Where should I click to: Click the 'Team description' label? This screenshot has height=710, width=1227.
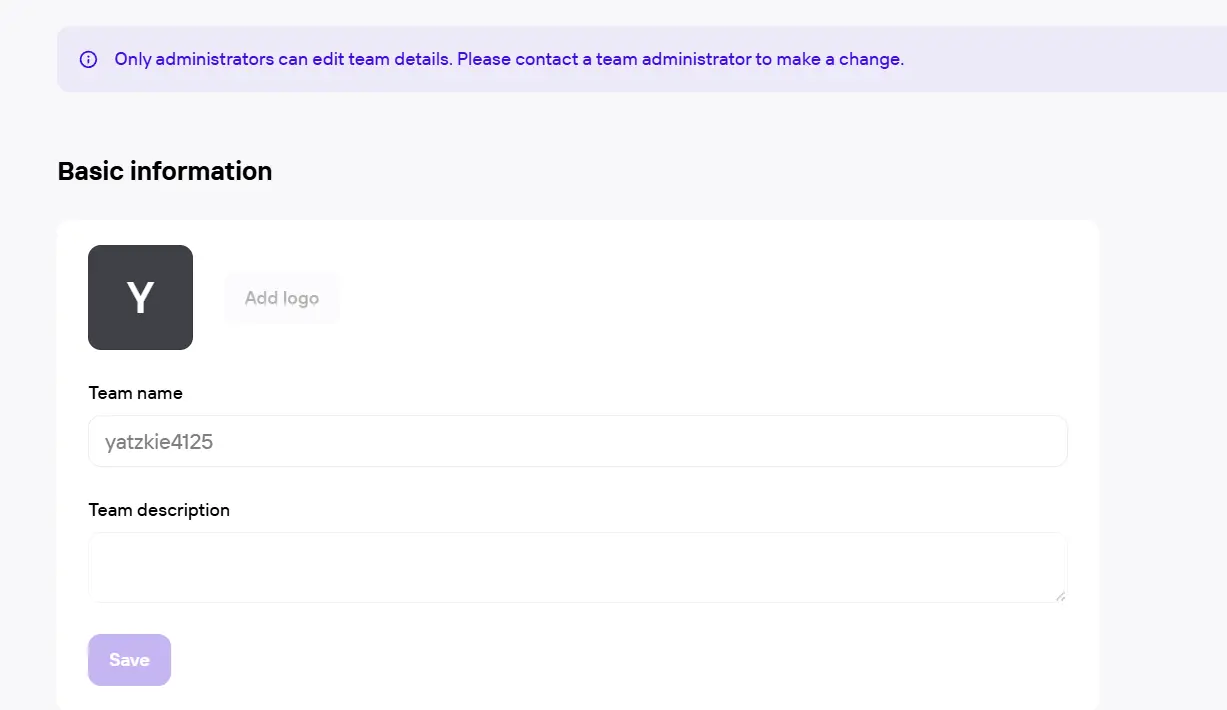[x=159, y=510]
